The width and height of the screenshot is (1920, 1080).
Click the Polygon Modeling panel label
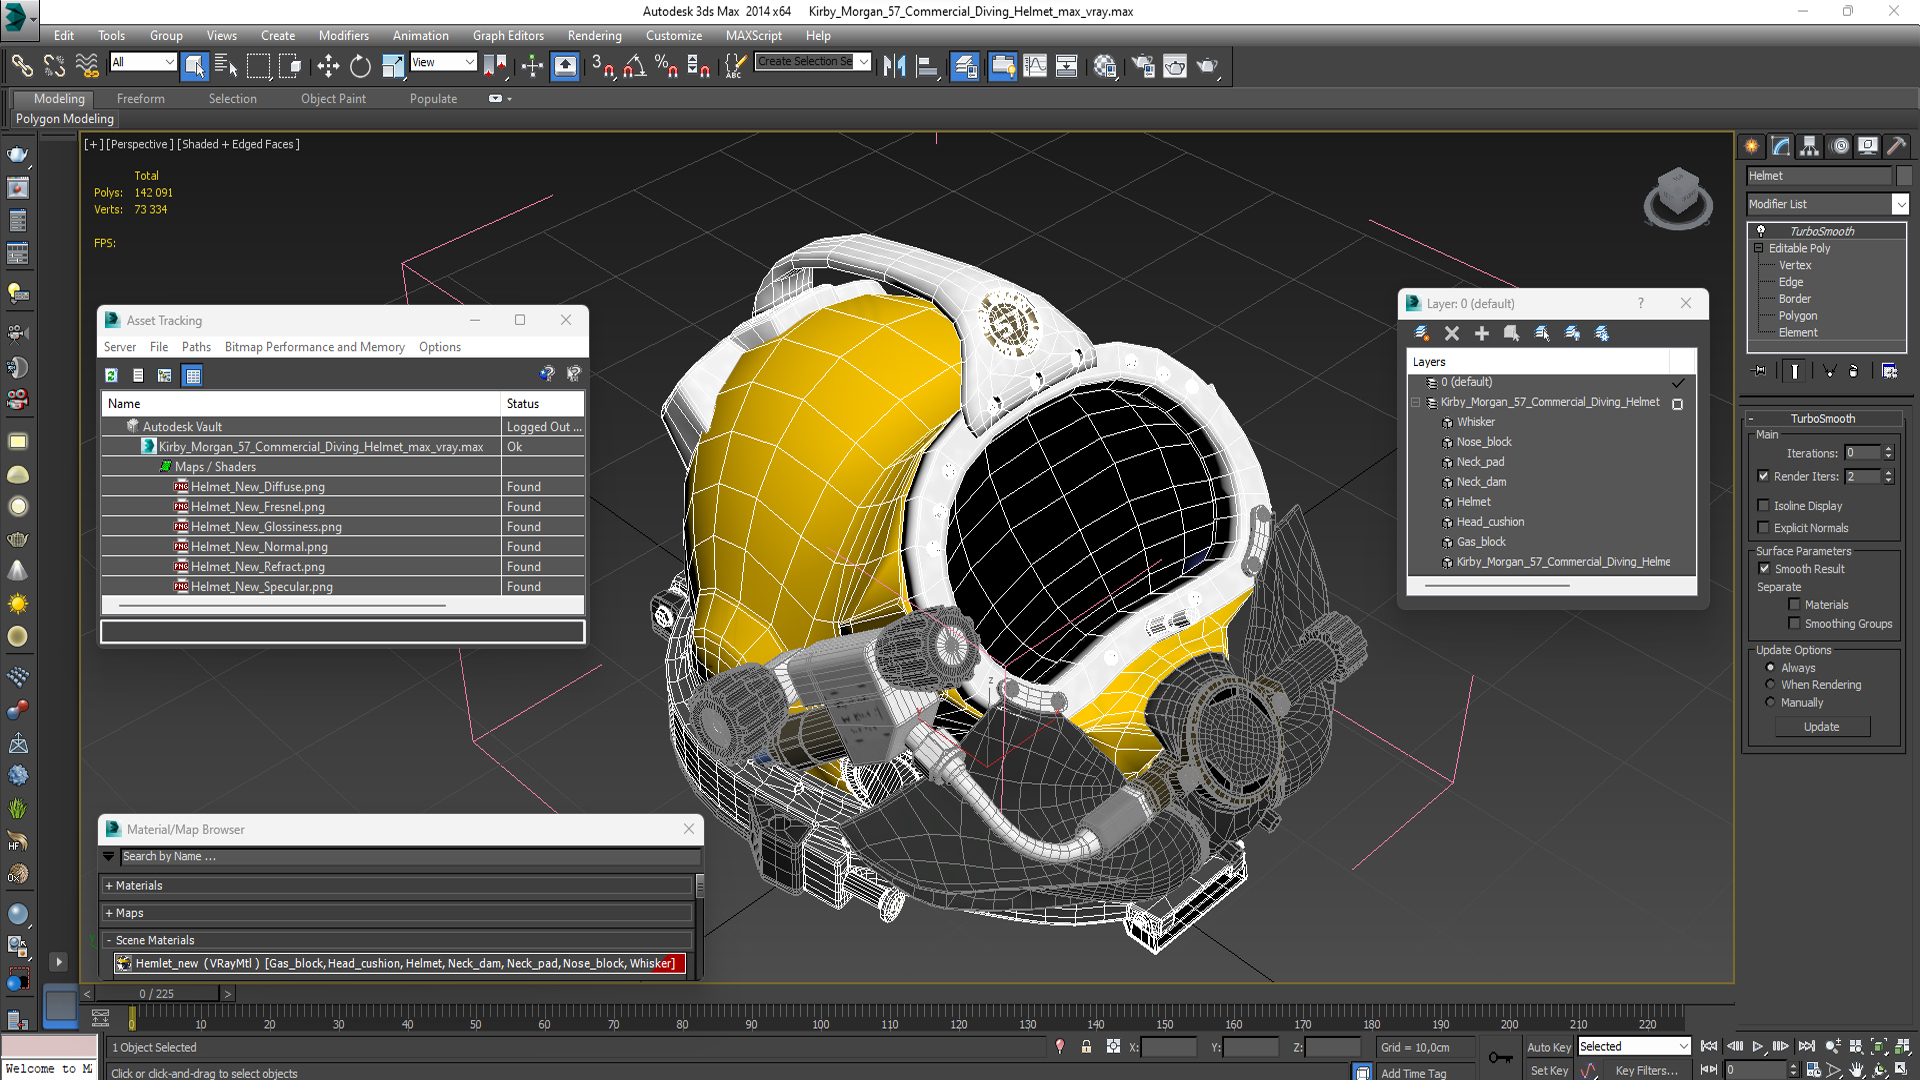65,118
